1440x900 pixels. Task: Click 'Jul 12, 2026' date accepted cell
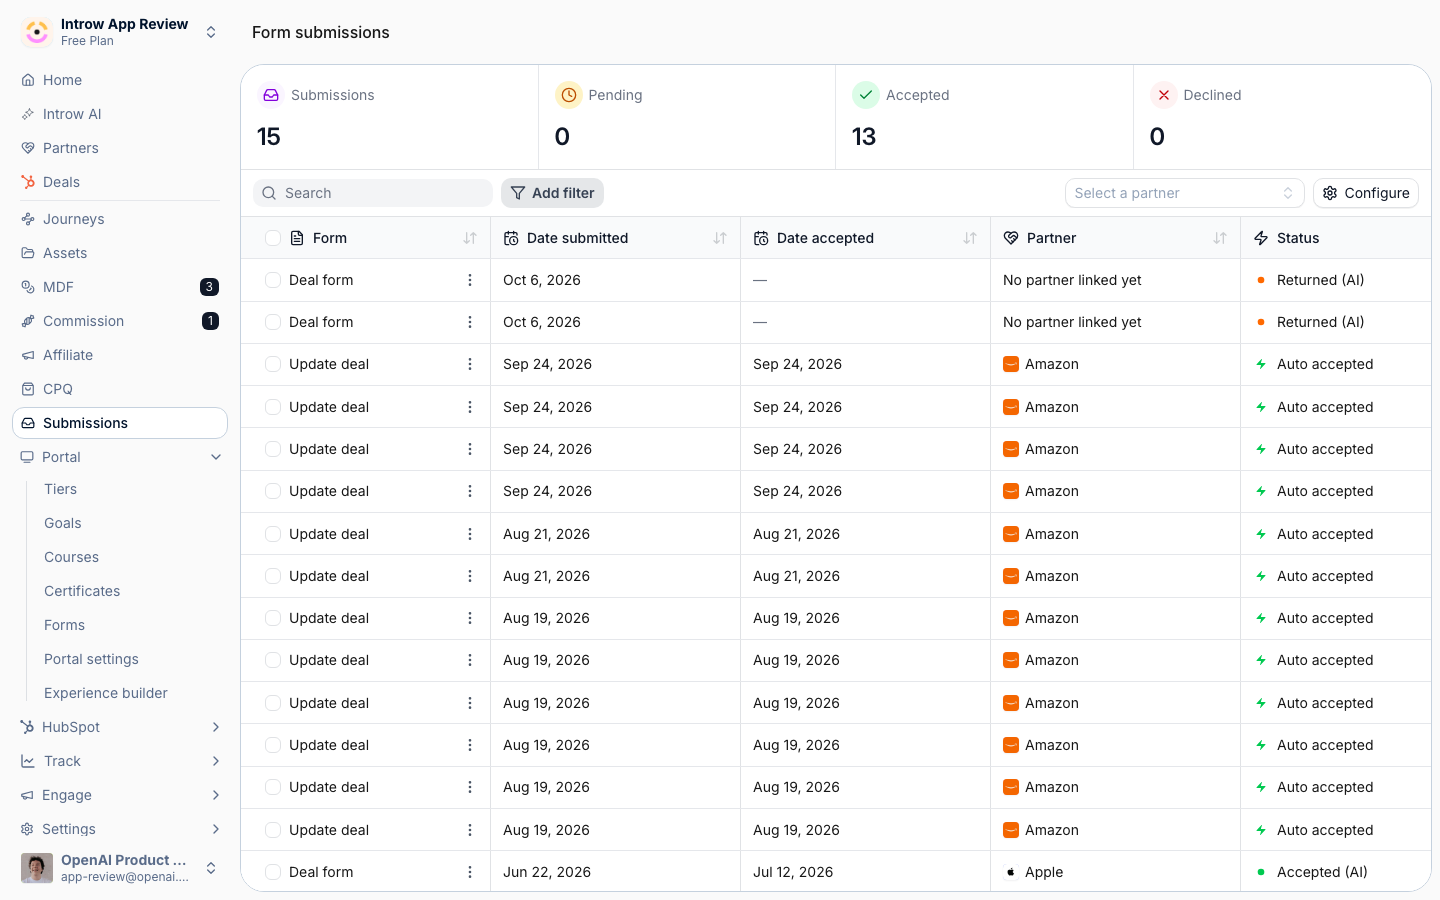793,872
